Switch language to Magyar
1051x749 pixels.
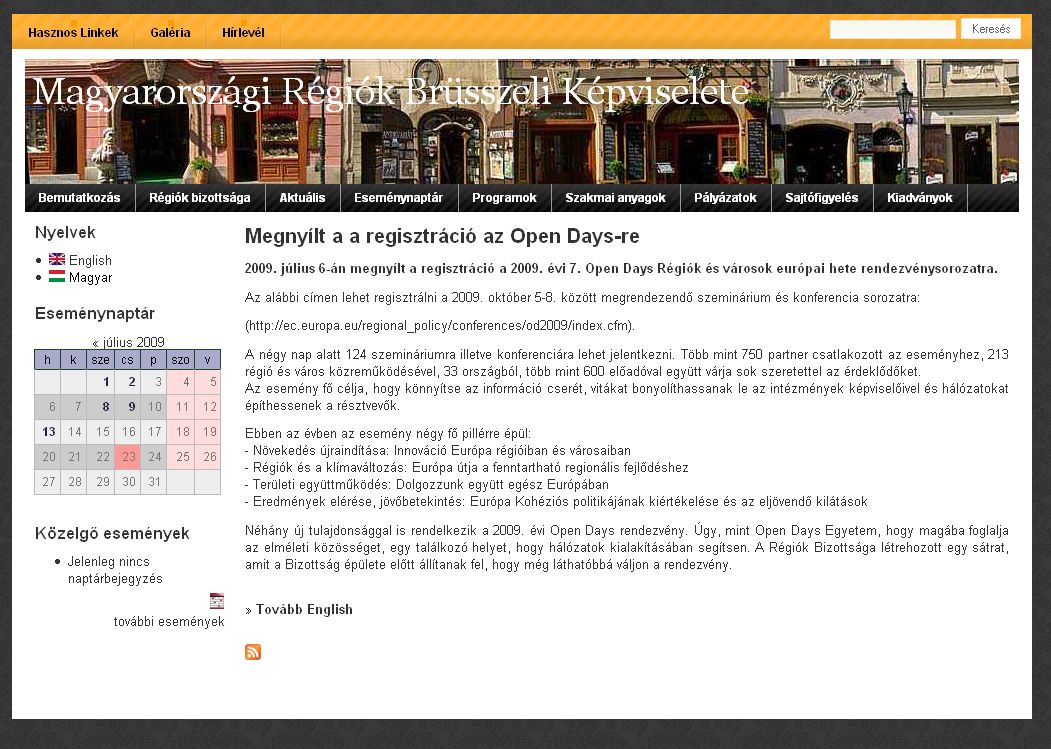pos(90,278)
